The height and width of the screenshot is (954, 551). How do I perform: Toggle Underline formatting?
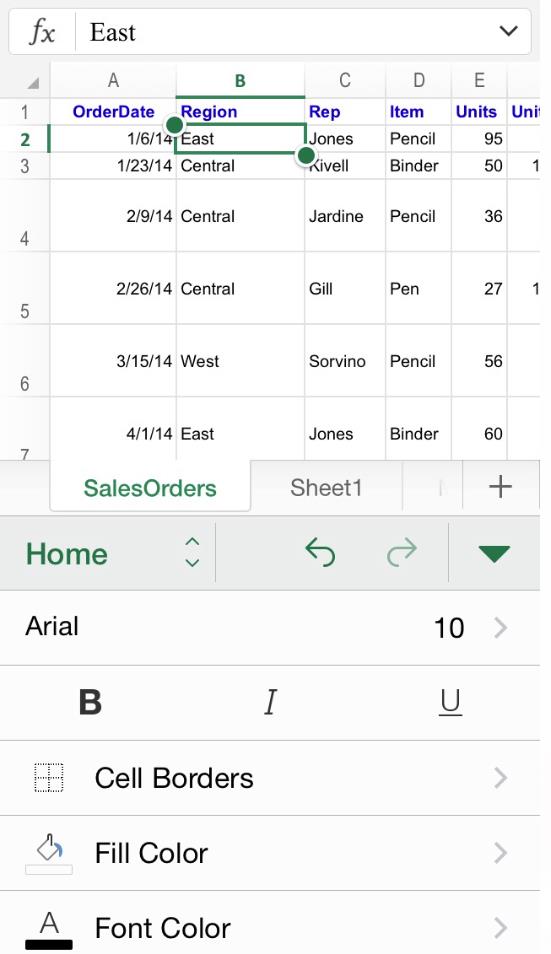450,703
